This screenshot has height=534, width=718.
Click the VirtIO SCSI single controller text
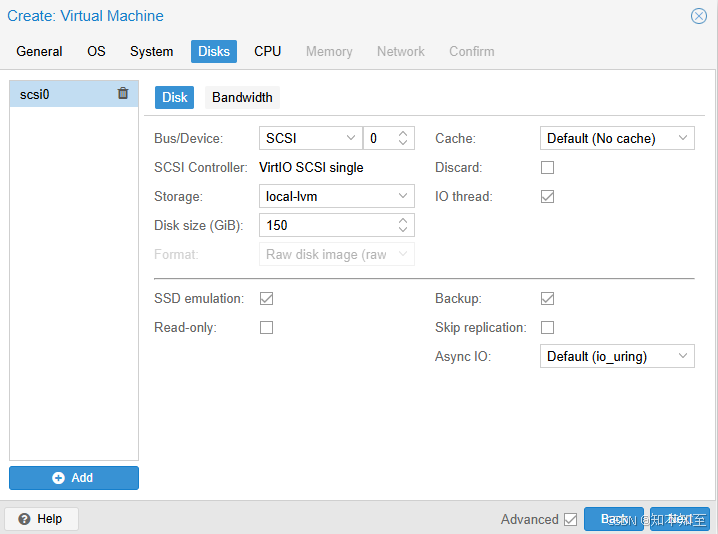click(x=311, y=168)
